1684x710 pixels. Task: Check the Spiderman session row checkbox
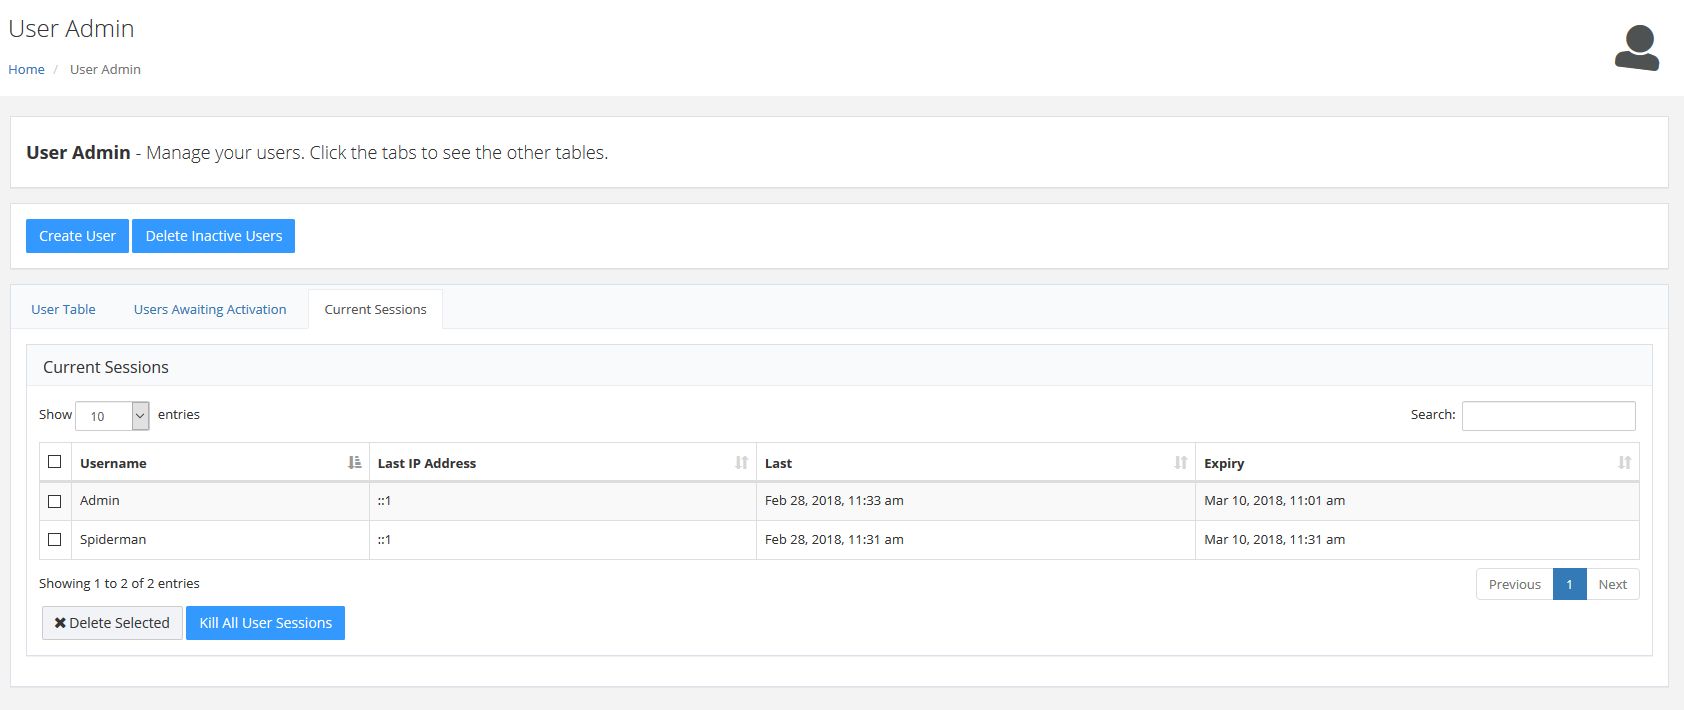click(55, 540)
